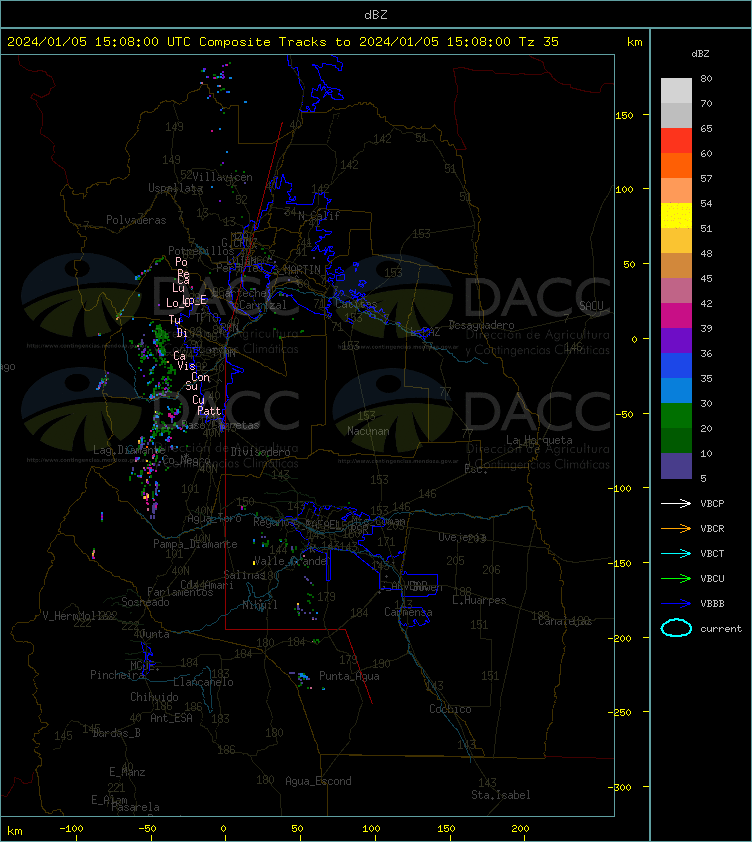
Task: Click the 'Vis' station label in white
Action: tap(186, 366)
